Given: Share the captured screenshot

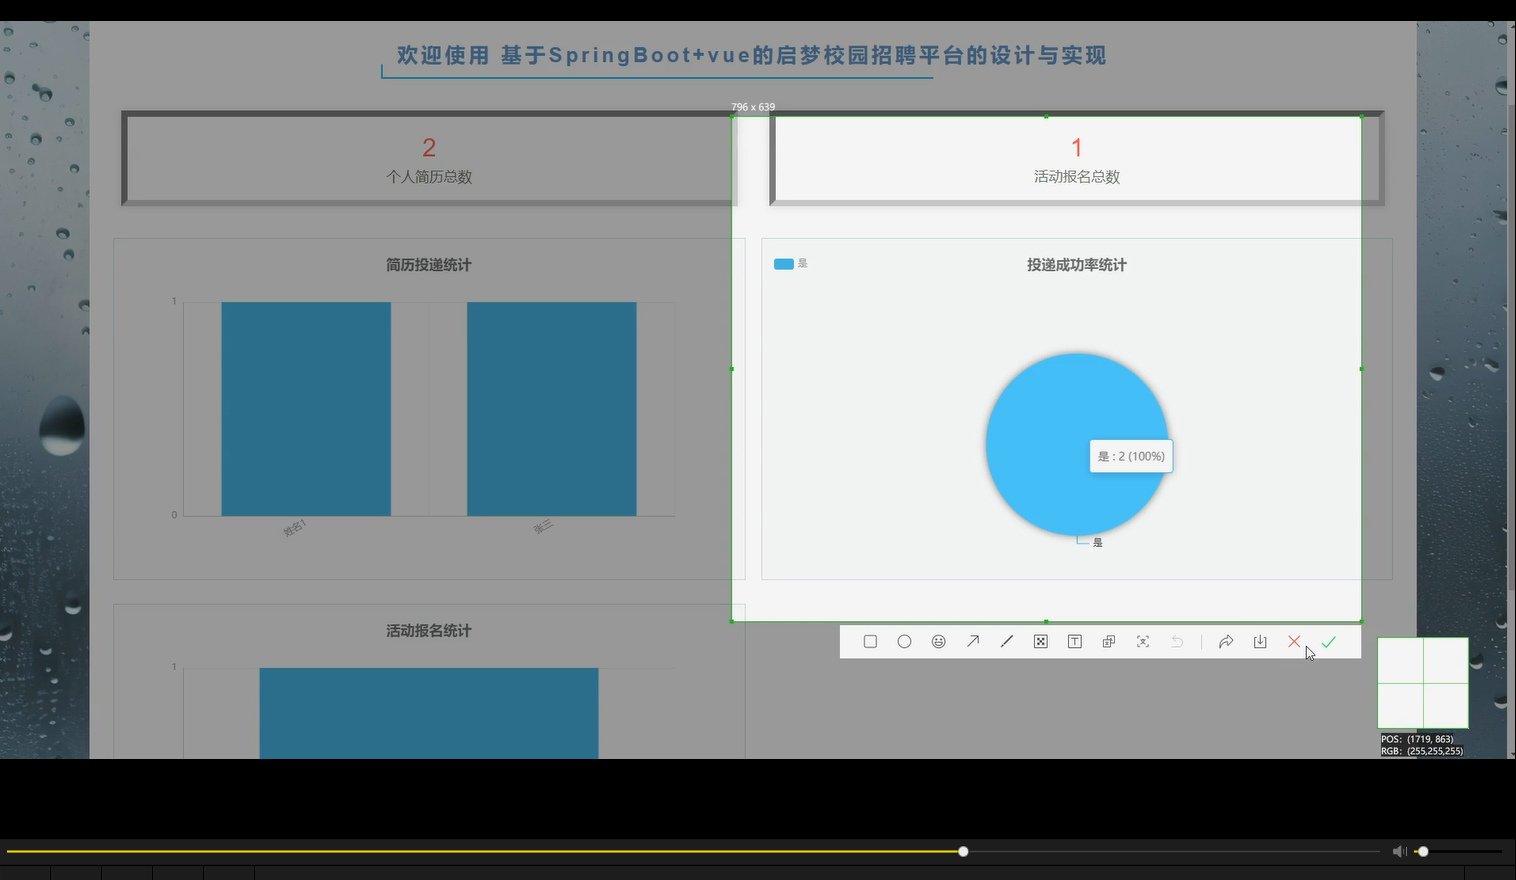Looking at the screenshot, I should [x=1226, y=642].
